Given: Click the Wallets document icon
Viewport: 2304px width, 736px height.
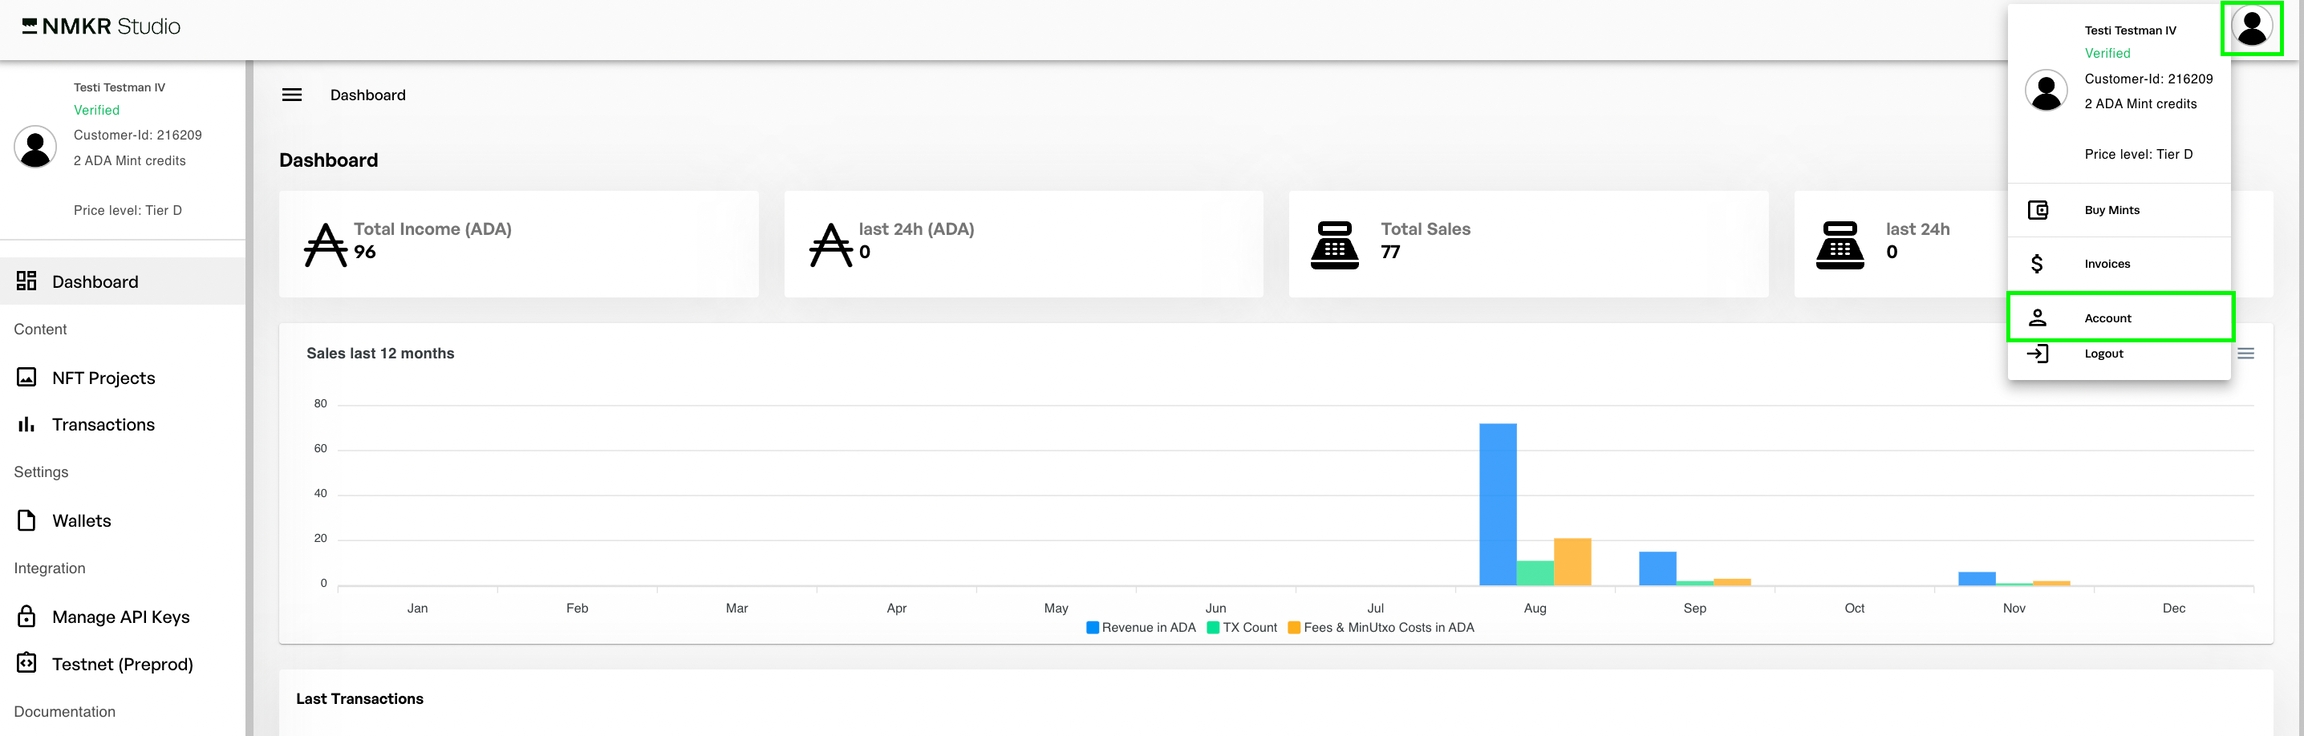Looking at the screenshot, I should click(x=27, y=520).
